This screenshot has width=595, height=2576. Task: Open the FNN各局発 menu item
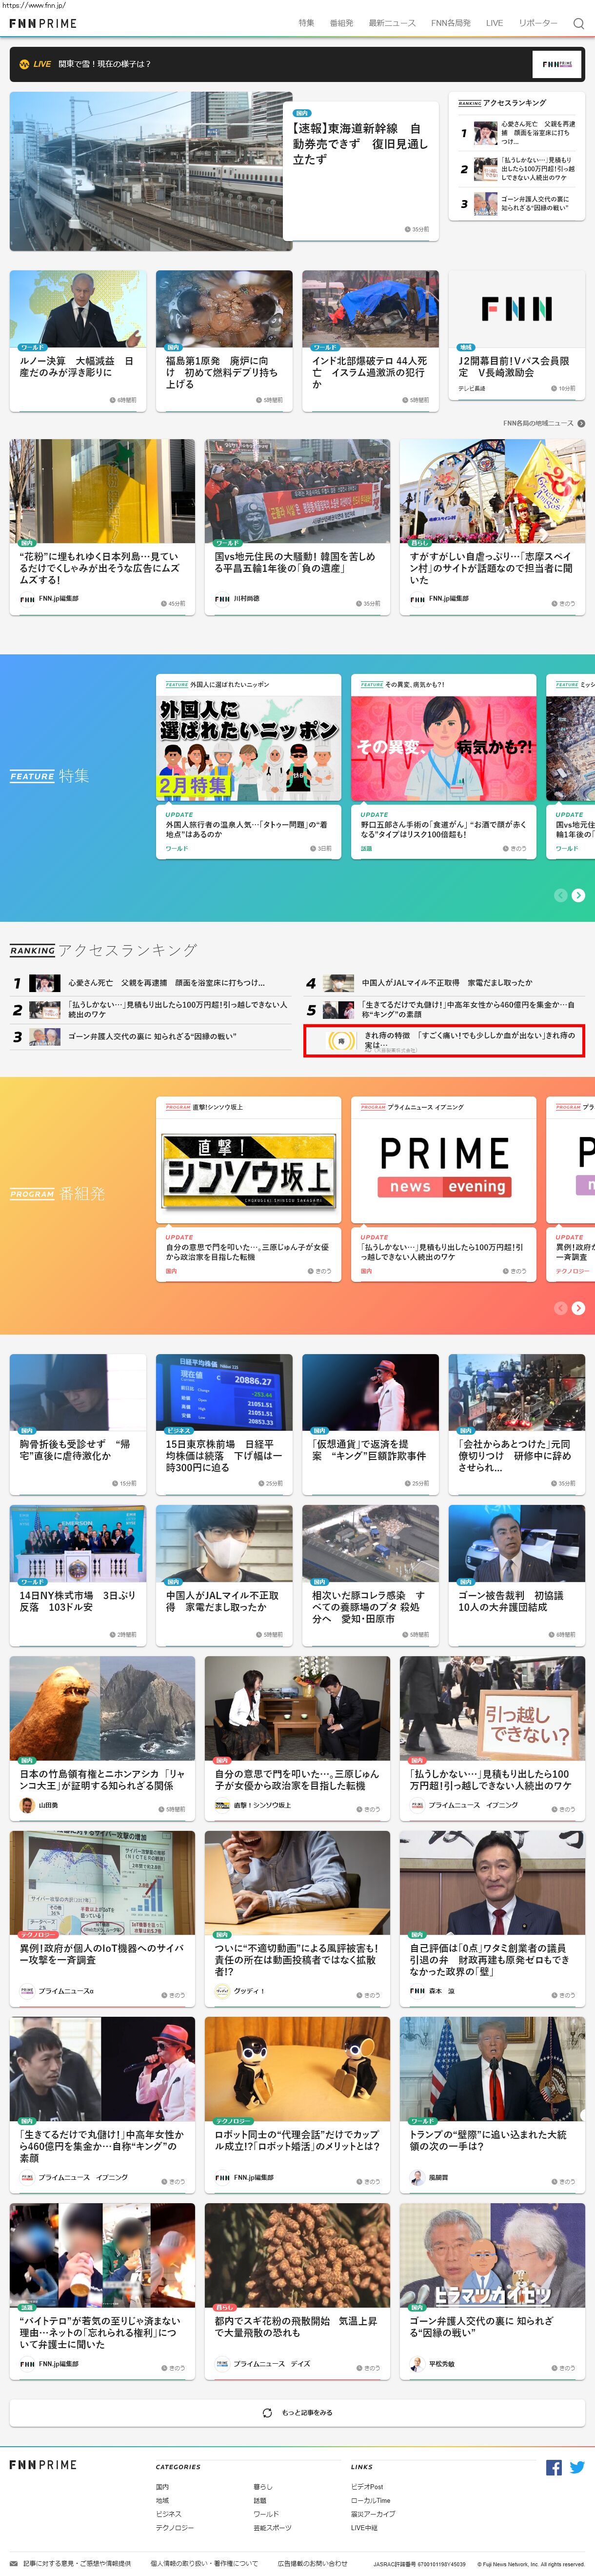coord(450,23)
